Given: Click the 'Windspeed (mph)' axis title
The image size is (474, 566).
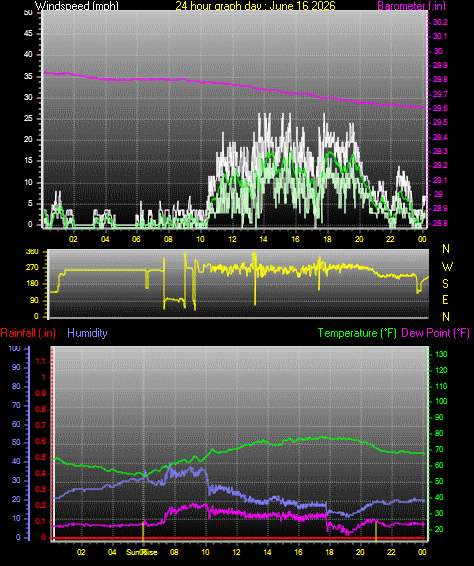Looking at the screenshot, I should [x=77, y=5].
